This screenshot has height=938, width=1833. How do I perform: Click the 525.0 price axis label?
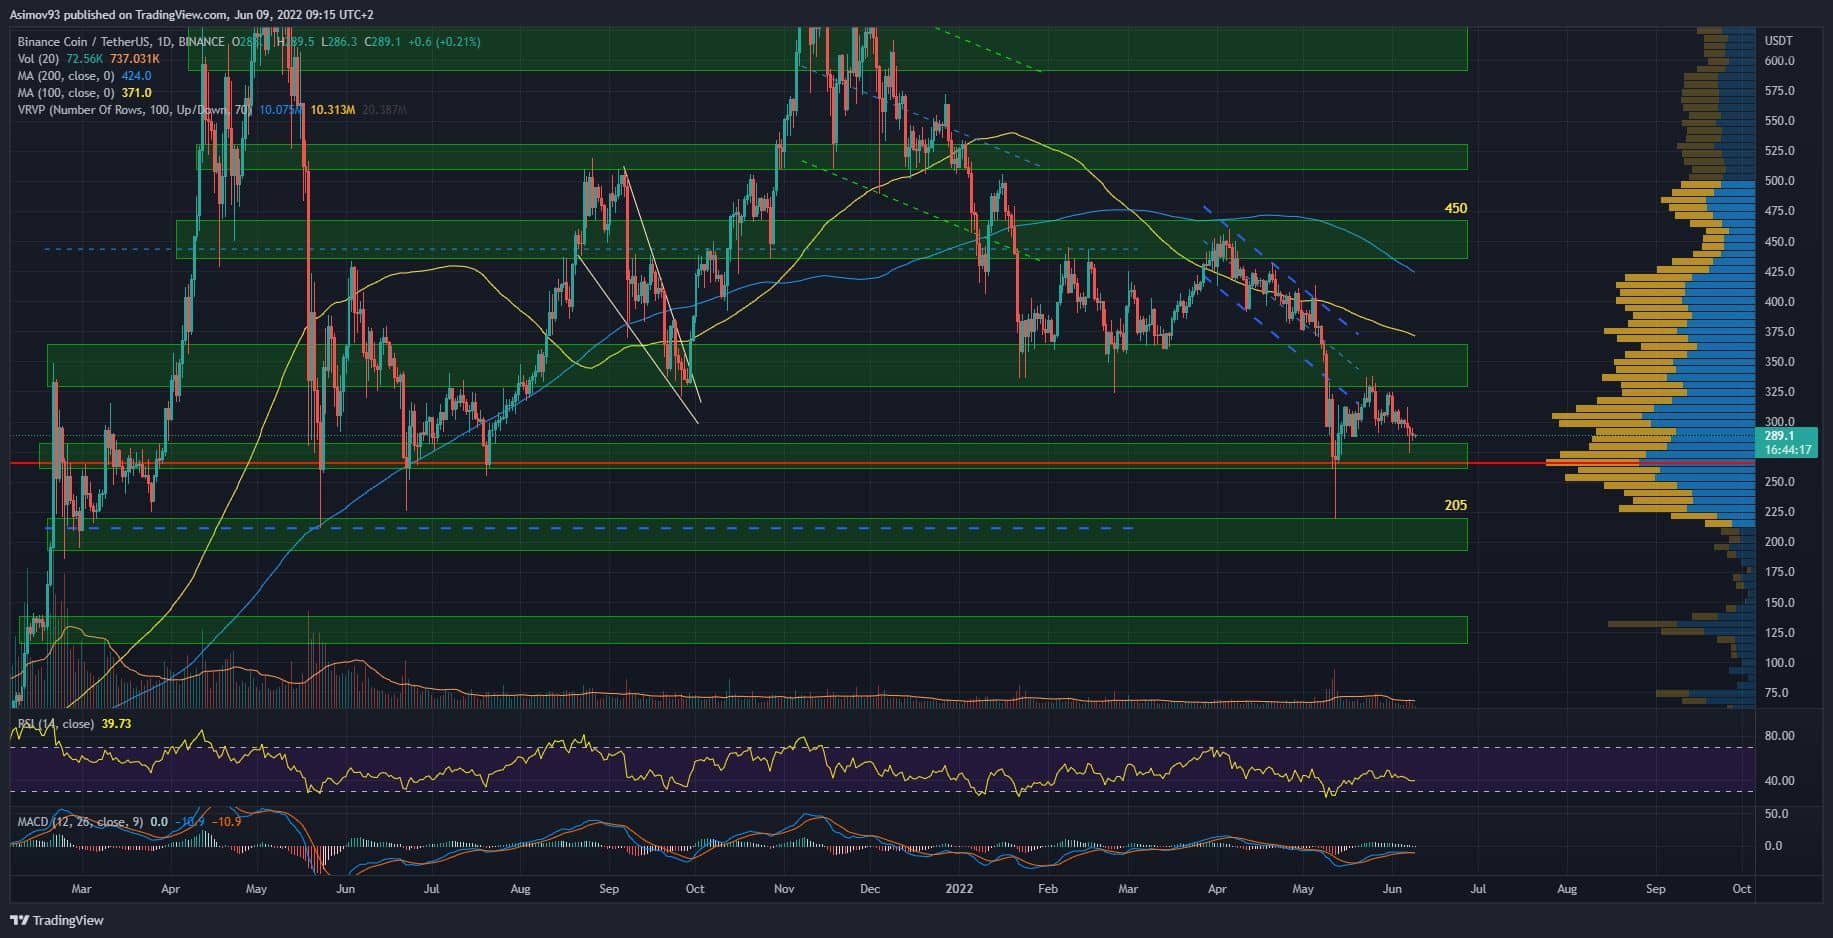coord(1779,151)
